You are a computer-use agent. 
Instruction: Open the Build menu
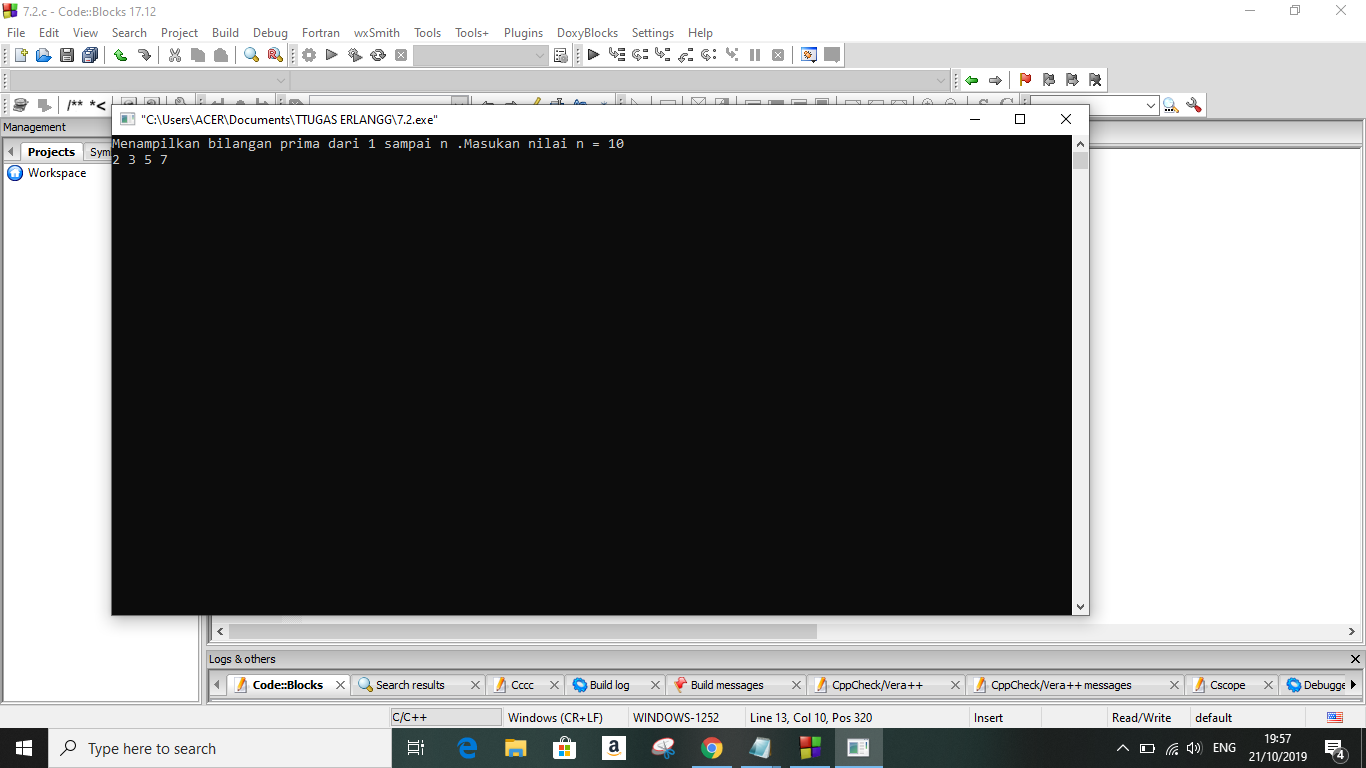pyautogui.click(x=225, y=33)
